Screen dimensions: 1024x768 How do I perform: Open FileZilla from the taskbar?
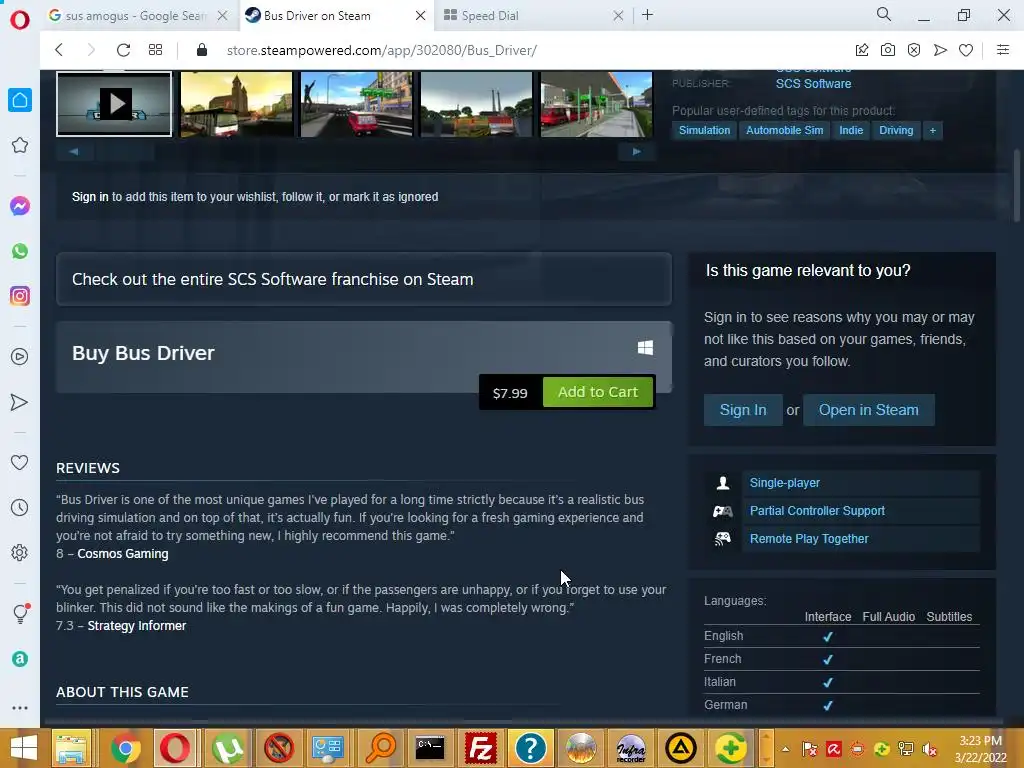tap(481, 748)
